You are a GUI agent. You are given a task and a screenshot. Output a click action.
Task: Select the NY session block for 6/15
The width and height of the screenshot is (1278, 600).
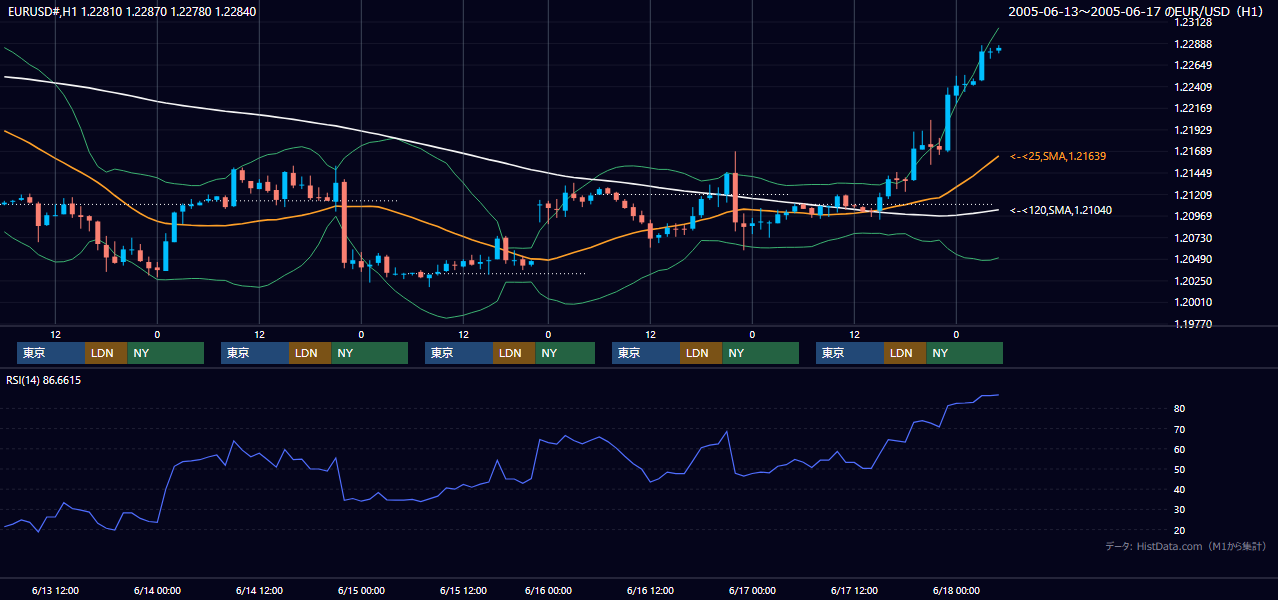564,353
